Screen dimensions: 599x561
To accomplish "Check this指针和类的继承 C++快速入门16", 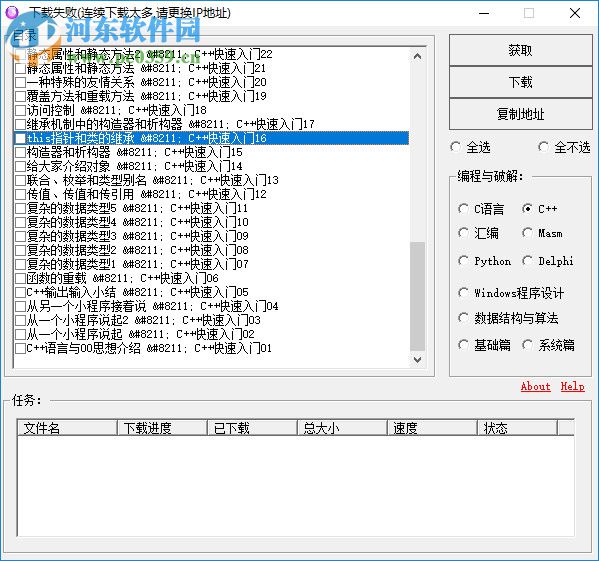I will [x=20, y=138].
